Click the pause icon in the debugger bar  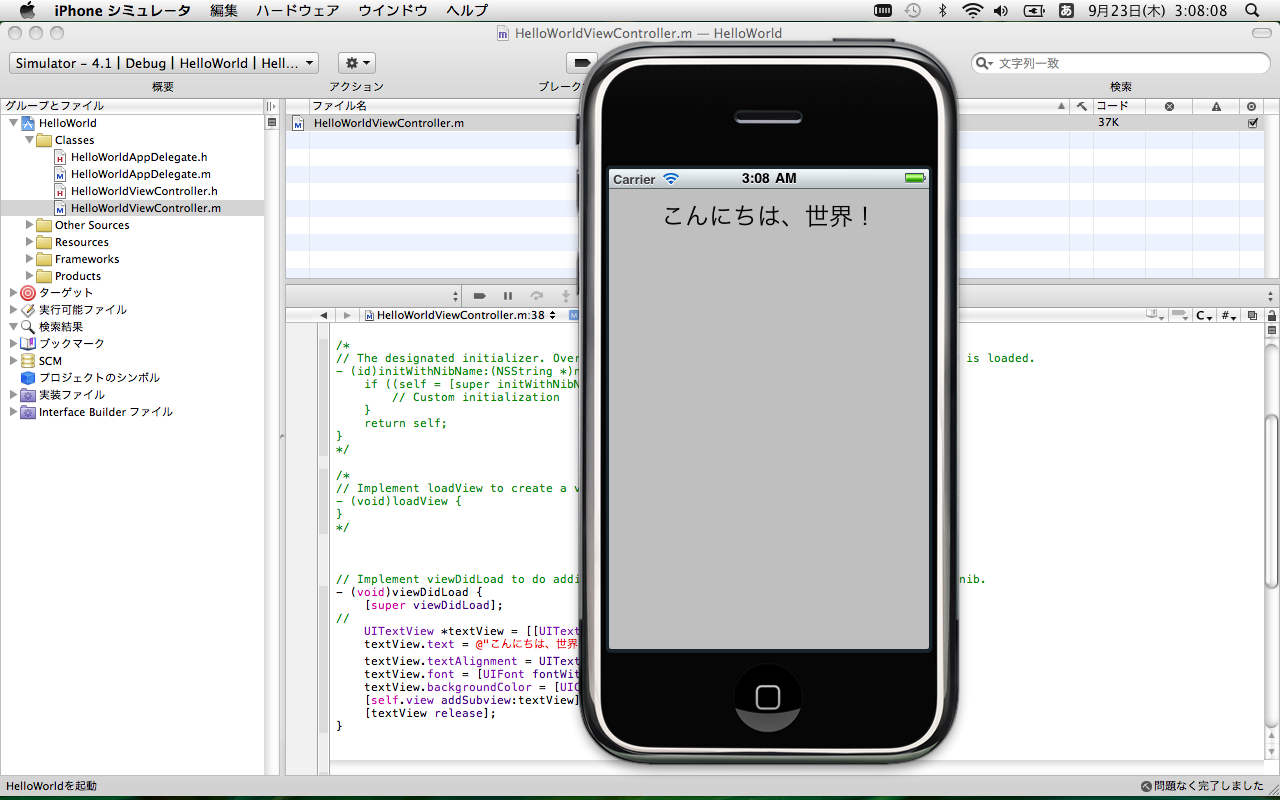508,296
